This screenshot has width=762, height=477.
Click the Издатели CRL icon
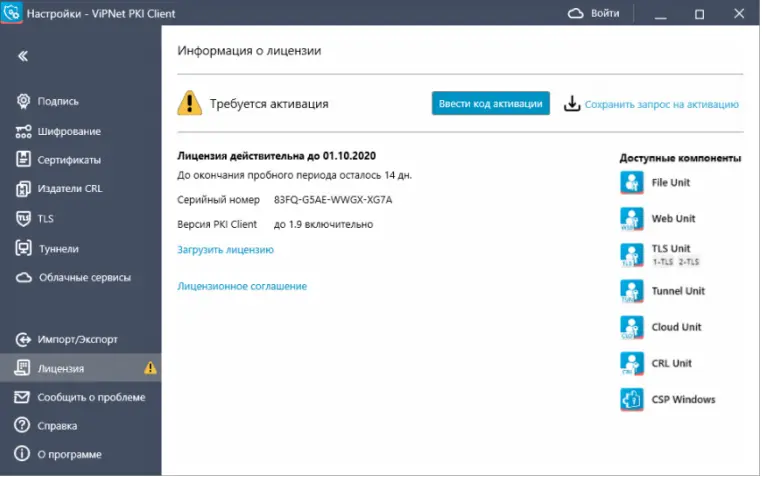click(x=23, y=188)
